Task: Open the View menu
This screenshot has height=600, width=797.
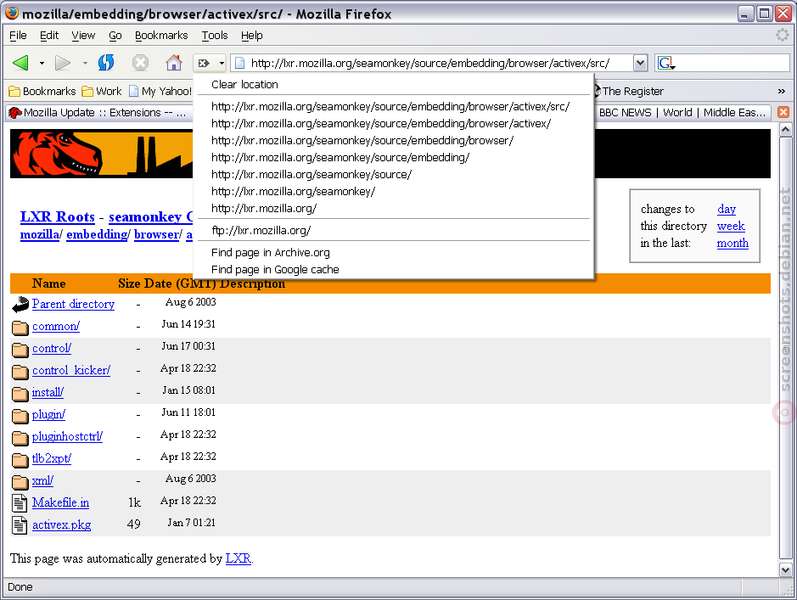Action: [83, 36]
